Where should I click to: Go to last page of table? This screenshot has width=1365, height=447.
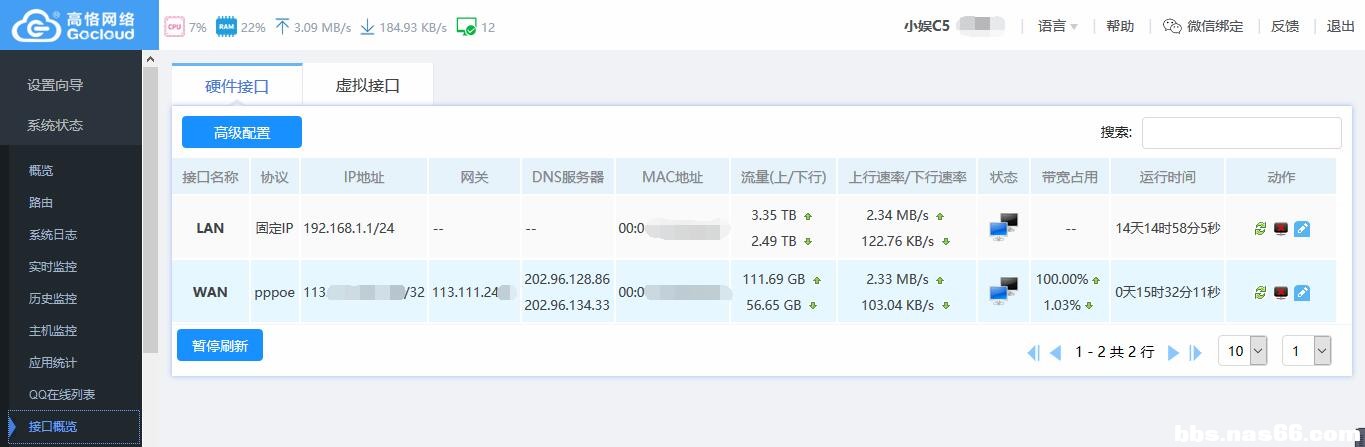point(1195,352)
